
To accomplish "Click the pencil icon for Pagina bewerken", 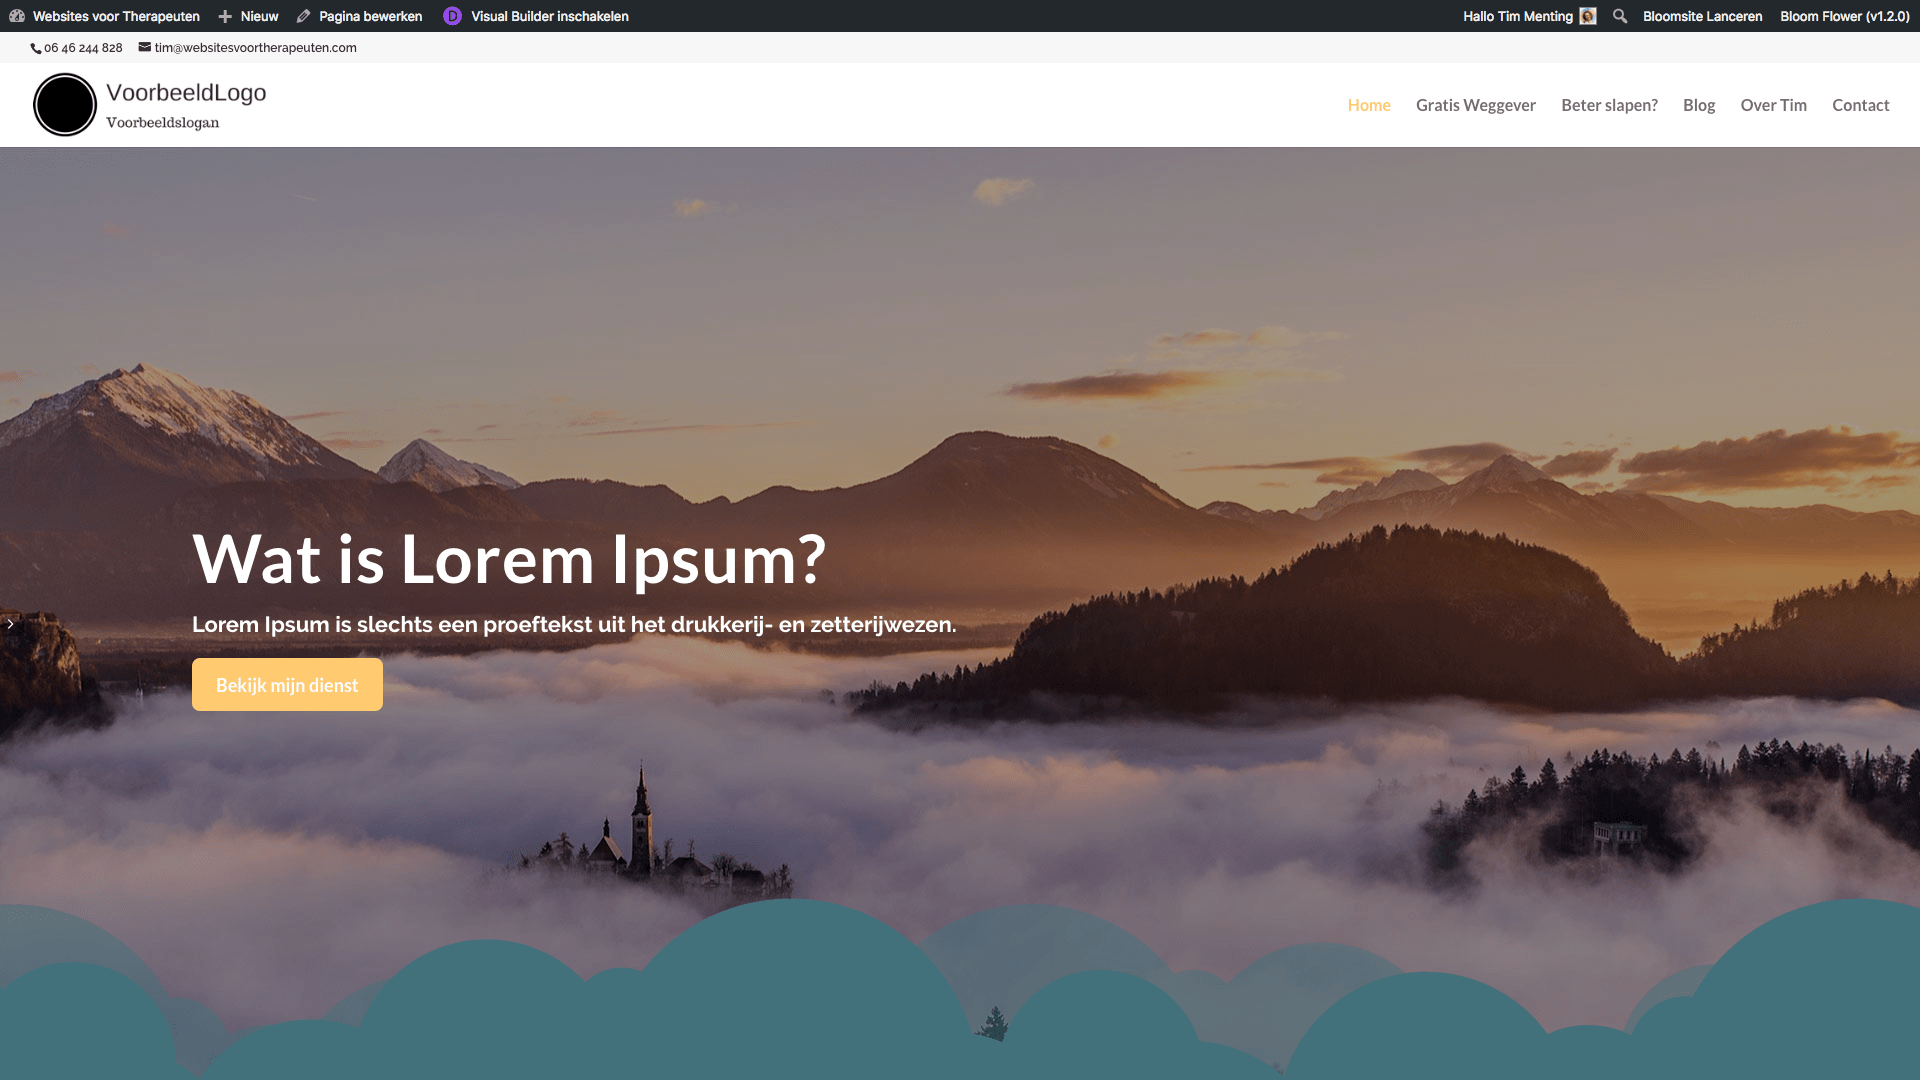I will 304,16.
